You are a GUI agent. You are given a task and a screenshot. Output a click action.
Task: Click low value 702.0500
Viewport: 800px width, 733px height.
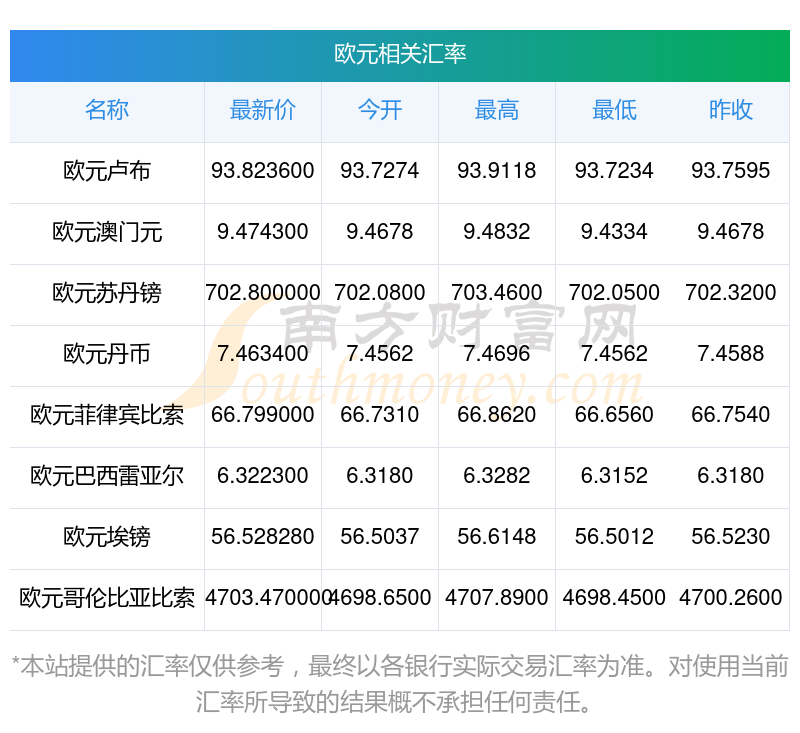point(614,292)
